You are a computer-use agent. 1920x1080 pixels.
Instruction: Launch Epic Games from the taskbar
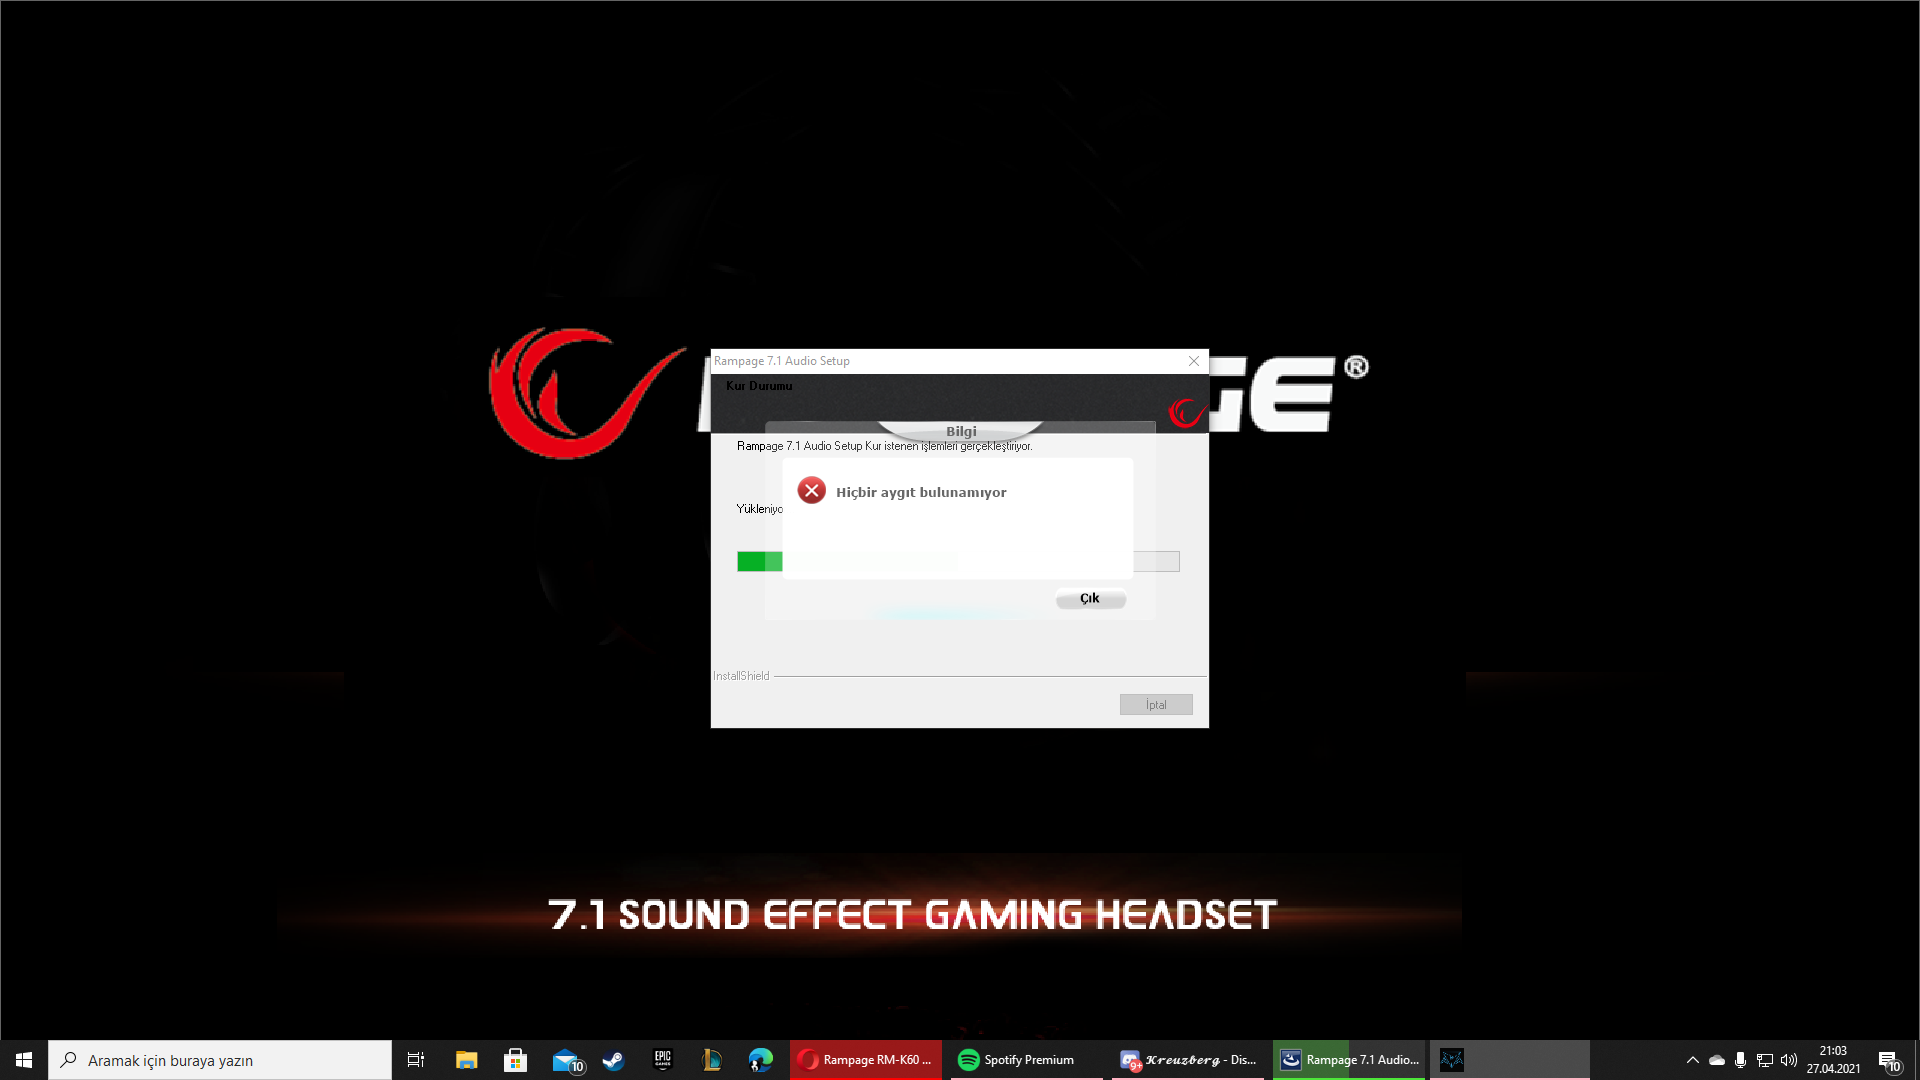click(662, 1060)
